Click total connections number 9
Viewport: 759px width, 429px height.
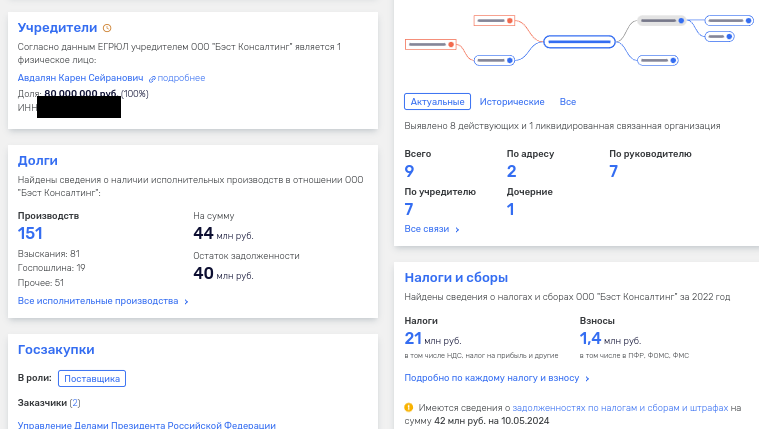pos(409,171)
